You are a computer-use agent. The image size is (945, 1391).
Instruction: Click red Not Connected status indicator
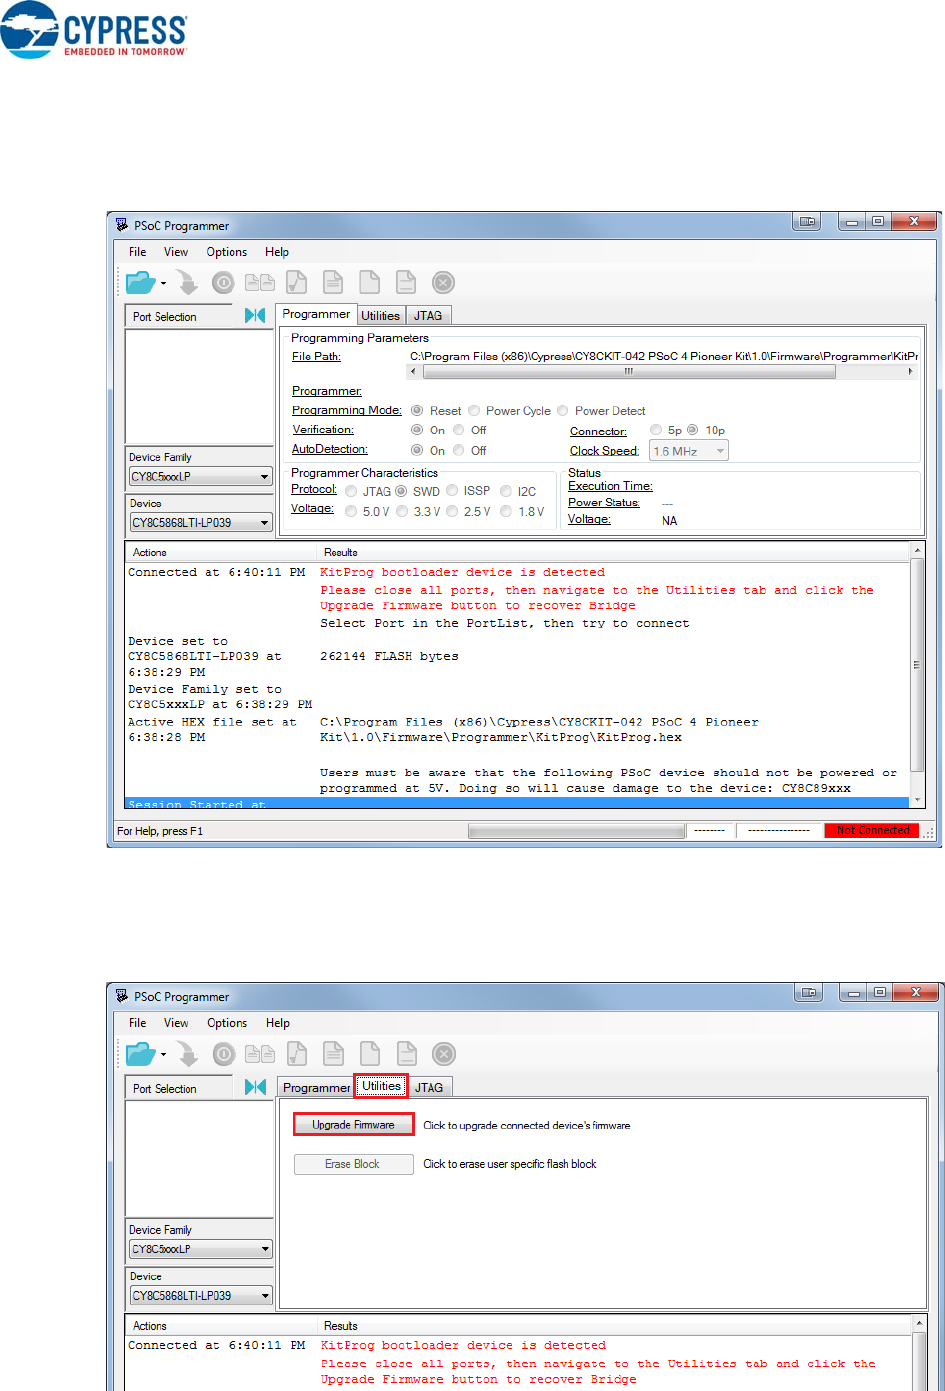(872, 830)
